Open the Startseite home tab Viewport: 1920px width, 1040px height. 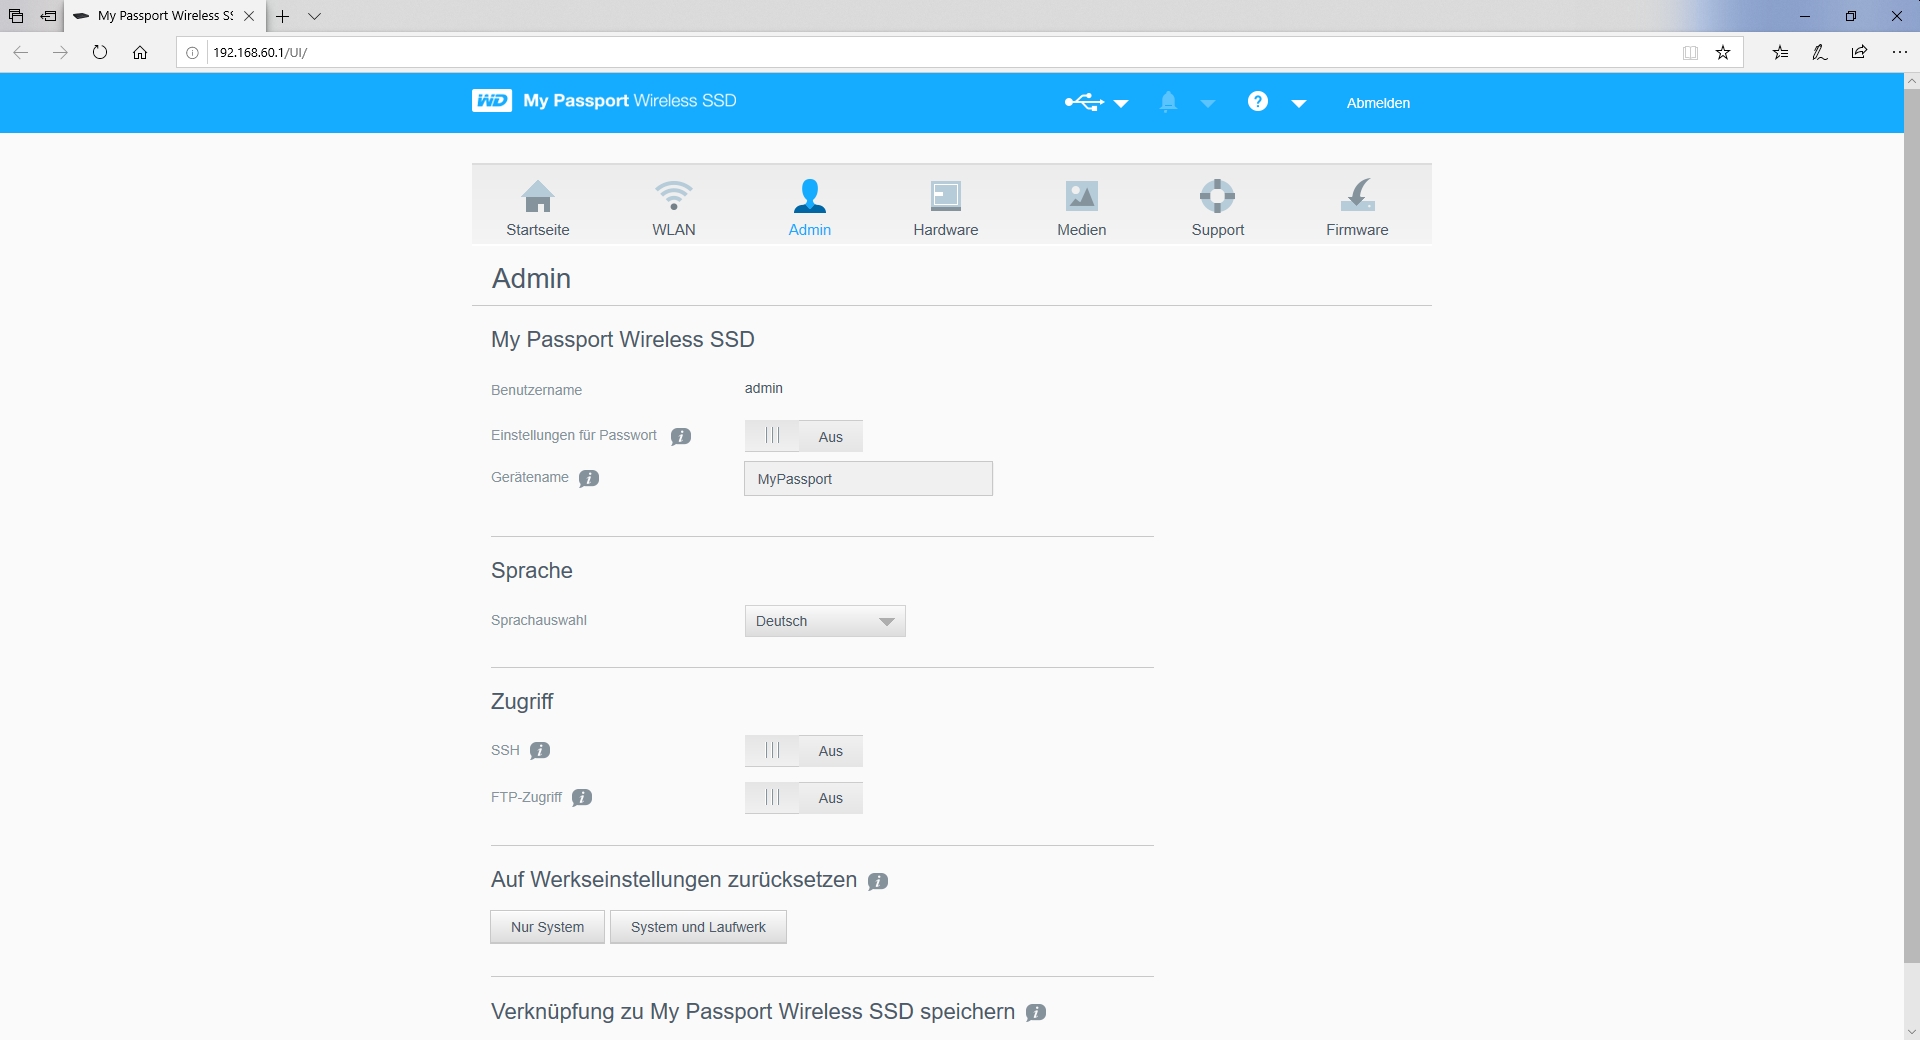coord(538,208)
